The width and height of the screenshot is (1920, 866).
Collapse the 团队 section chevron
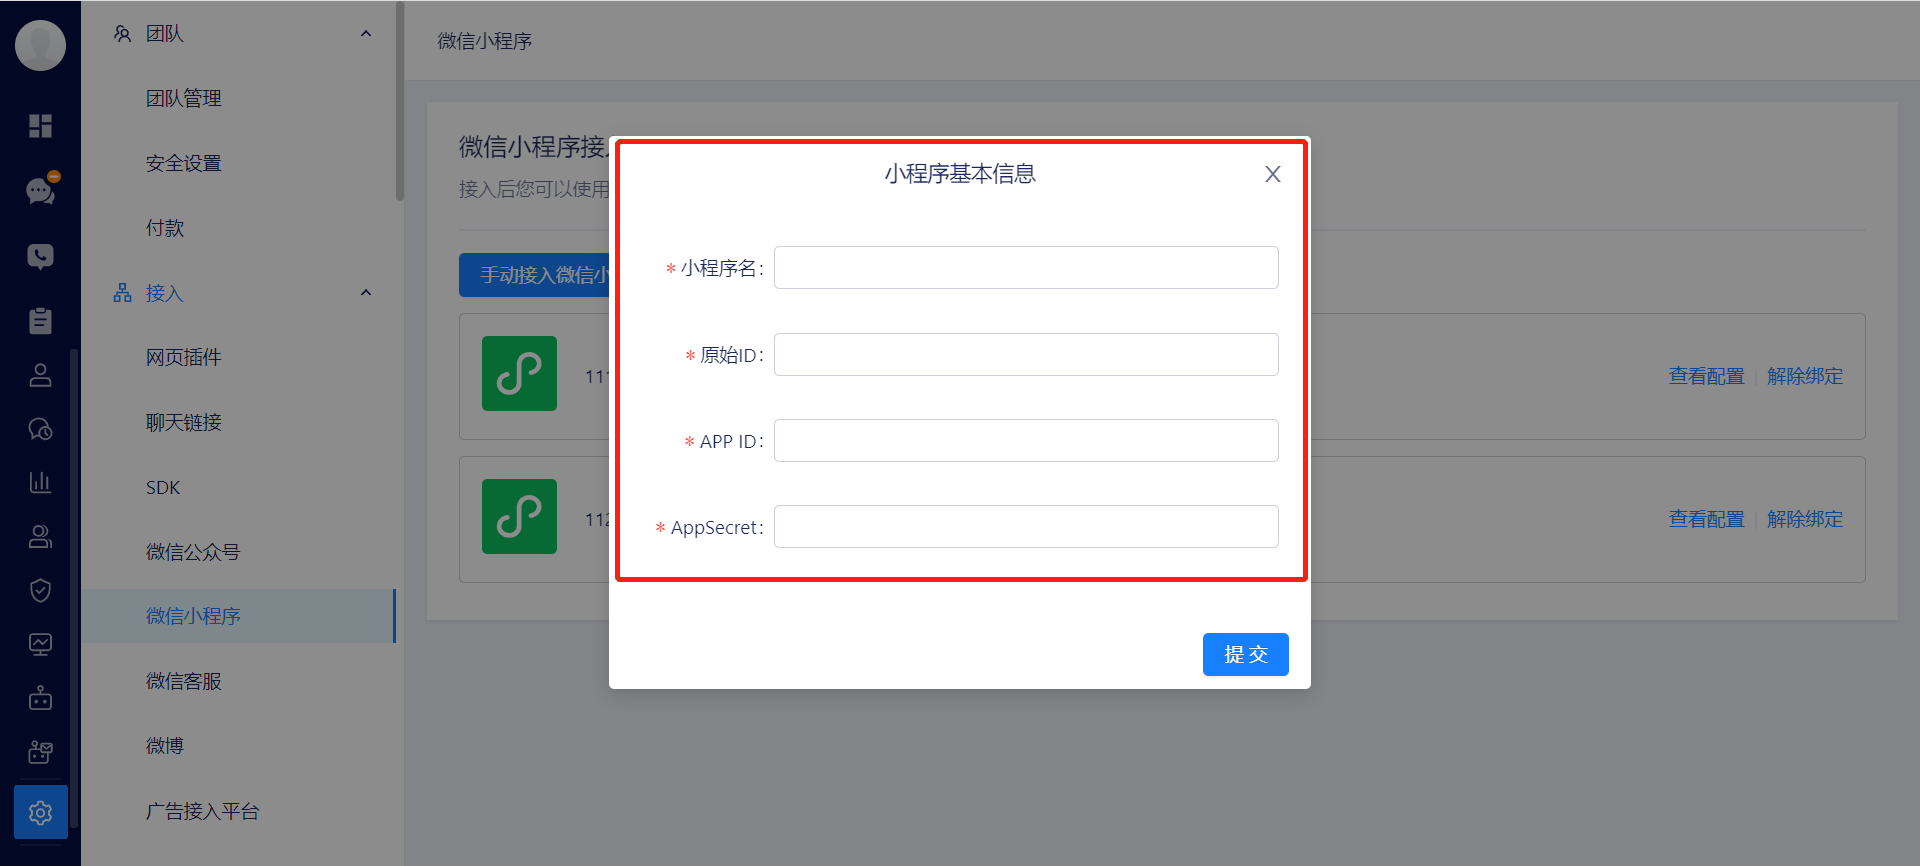pyautogui.click(x=366, y=34)
